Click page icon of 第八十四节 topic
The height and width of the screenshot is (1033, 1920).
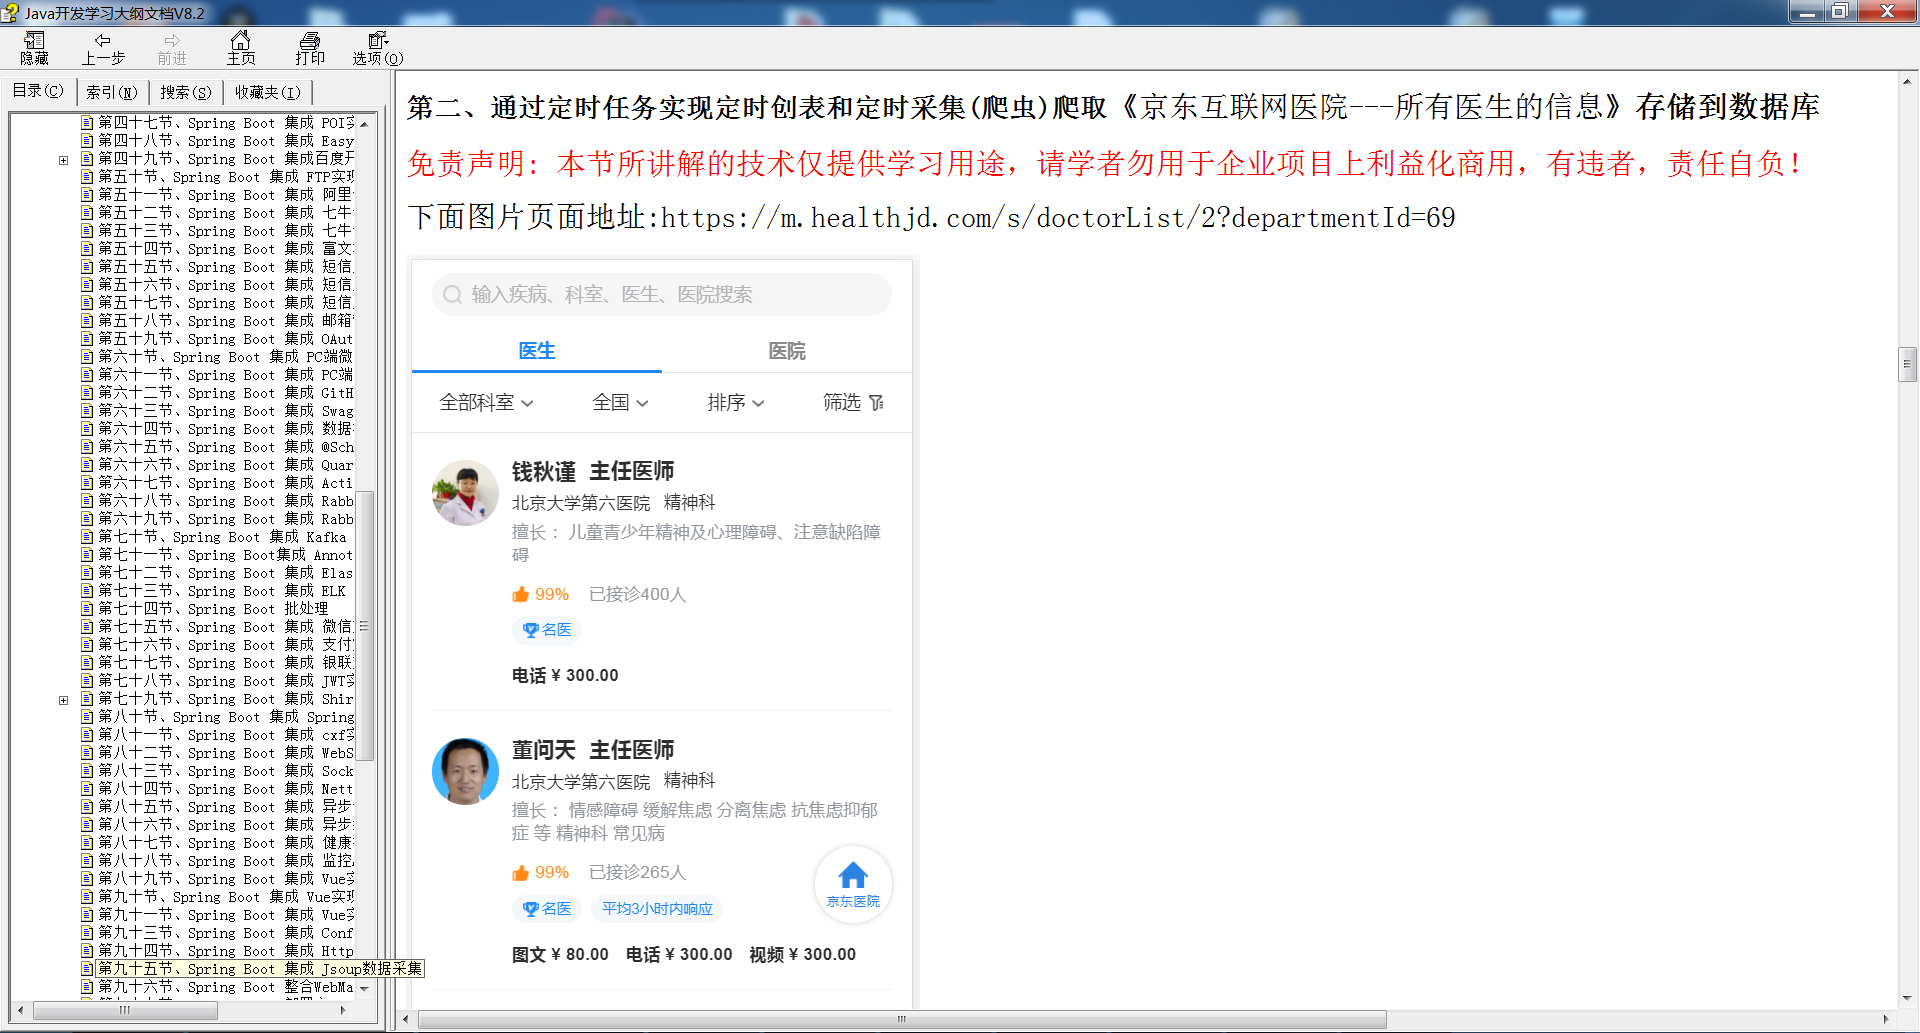(x=87, y=789)
